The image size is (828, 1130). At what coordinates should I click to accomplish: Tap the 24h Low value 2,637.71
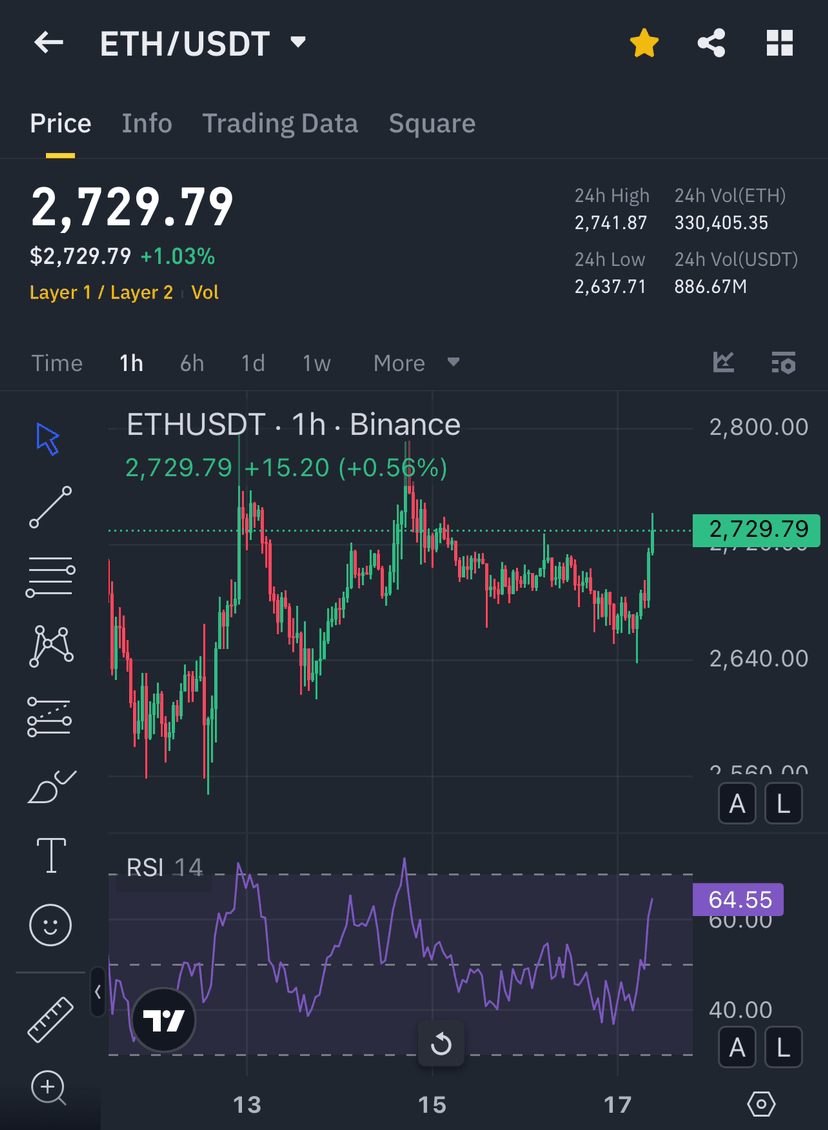click(x=610, y=287)
